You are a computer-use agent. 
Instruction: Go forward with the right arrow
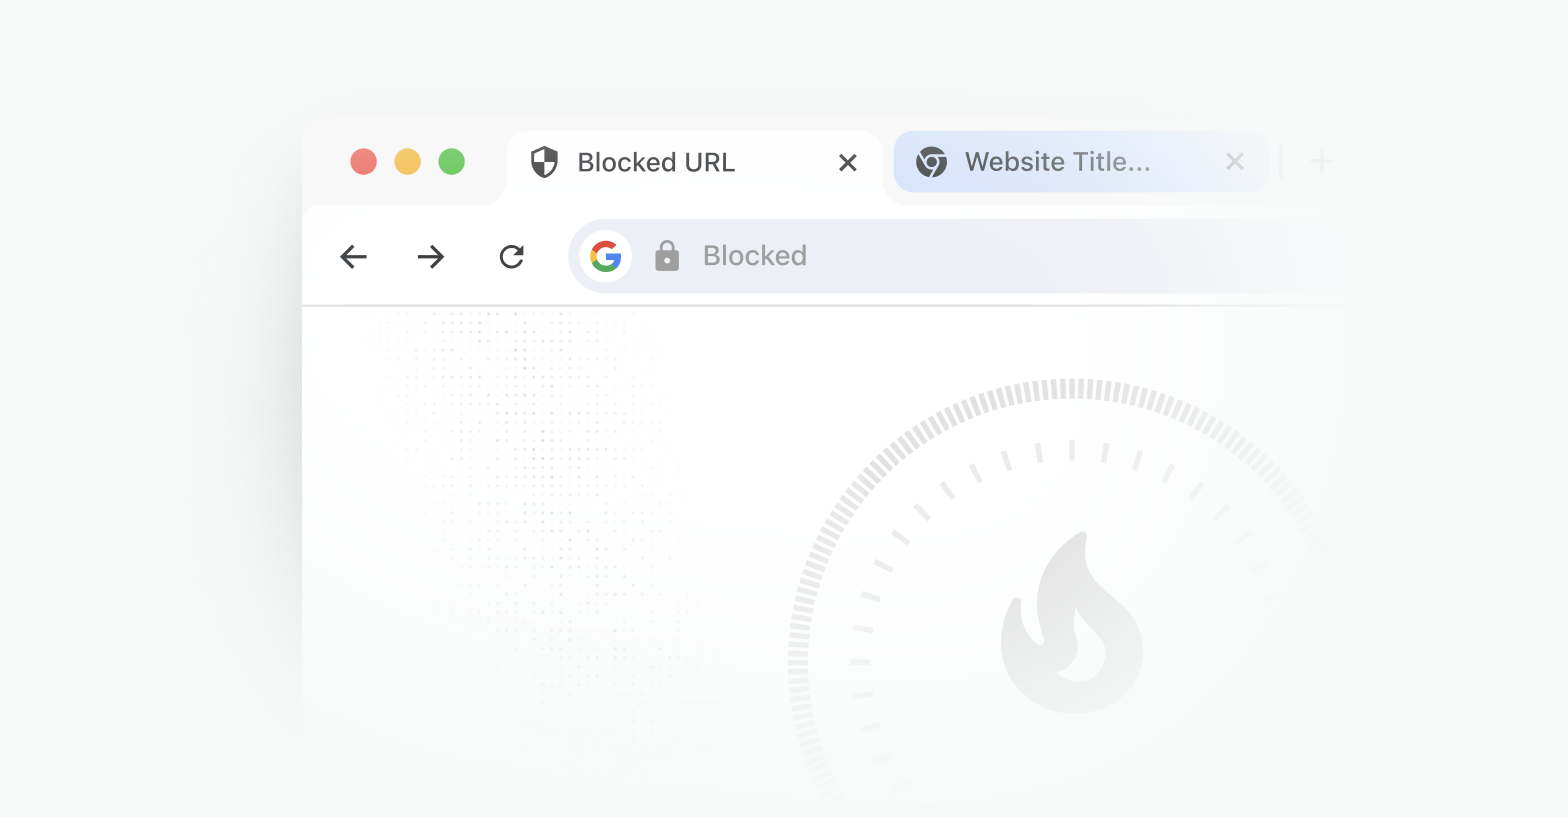(x=431, y=257)
